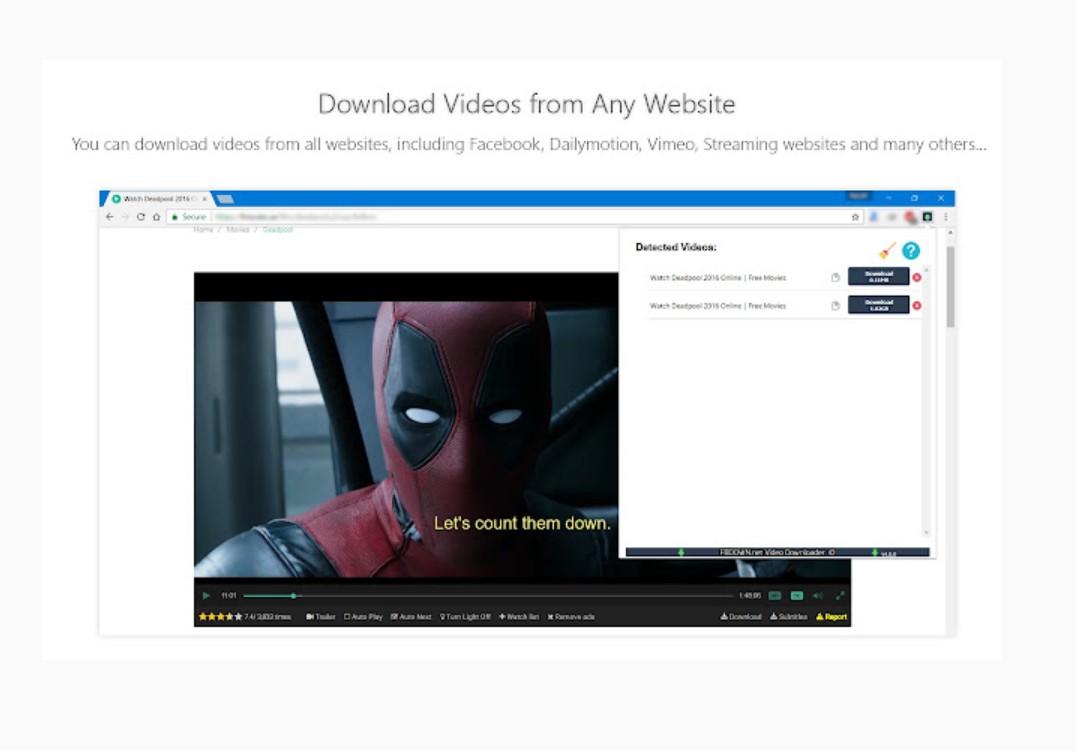The width and height of the screenshot is (1076, 751).
Task: Click Download below the video player
Action: coord(741,616)
